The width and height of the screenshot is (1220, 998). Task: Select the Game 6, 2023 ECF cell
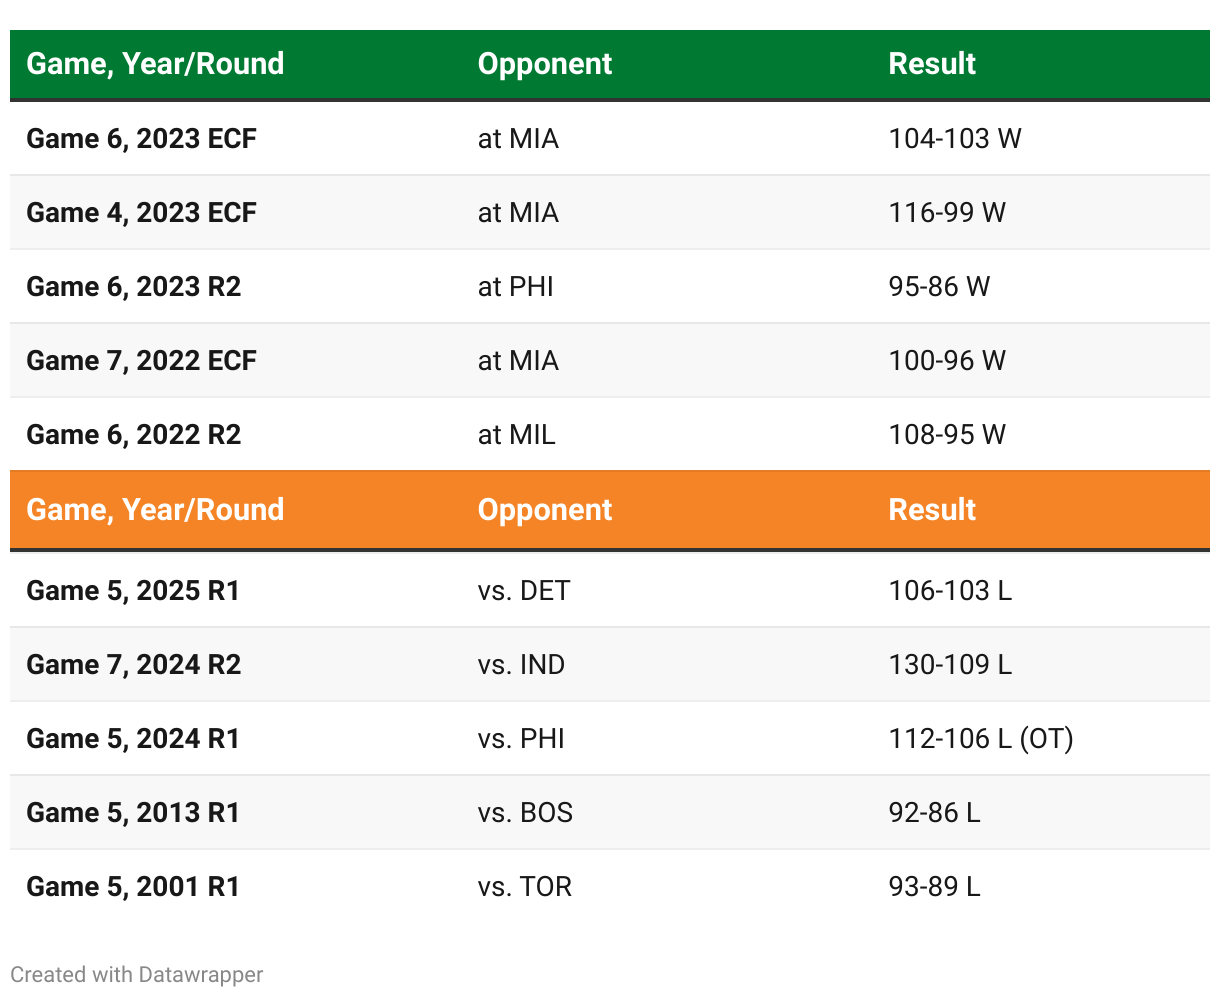click(x=141, y=139)
